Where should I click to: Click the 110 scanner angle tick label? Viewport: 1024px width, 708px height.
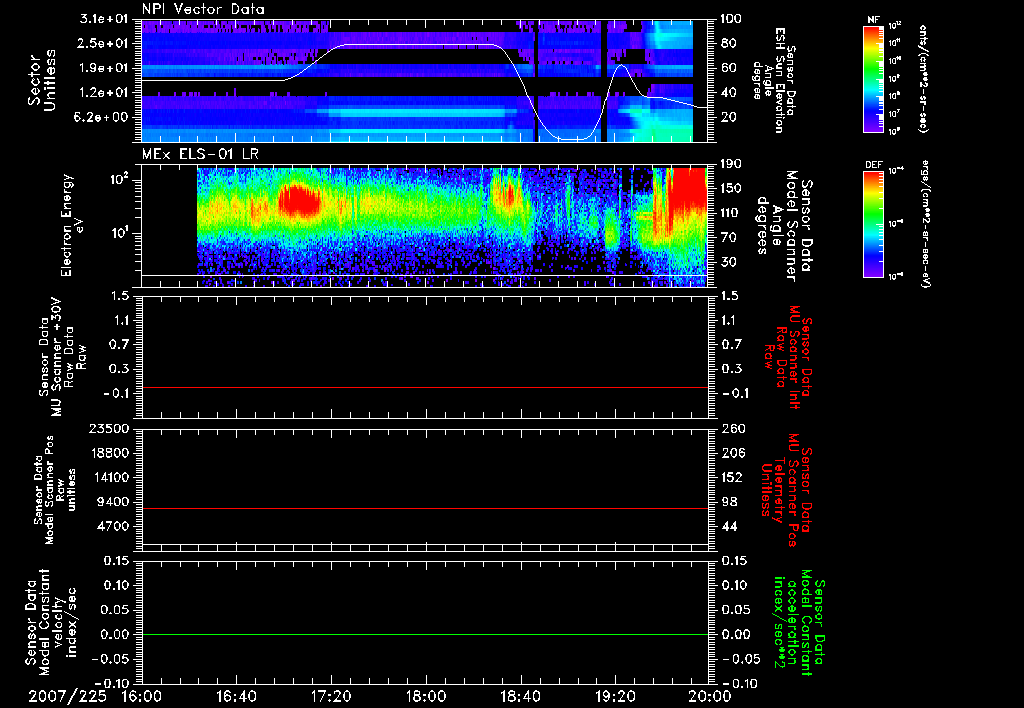pyautogui.click(x=731, y=213)
